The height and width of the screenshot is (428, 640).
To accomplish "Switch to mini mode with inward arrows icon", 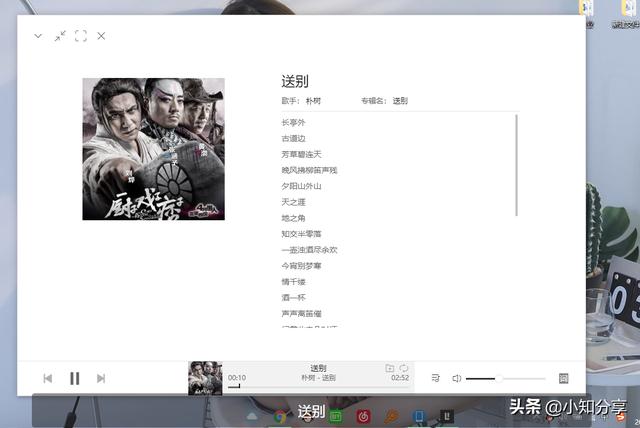I will coord(60,36).
